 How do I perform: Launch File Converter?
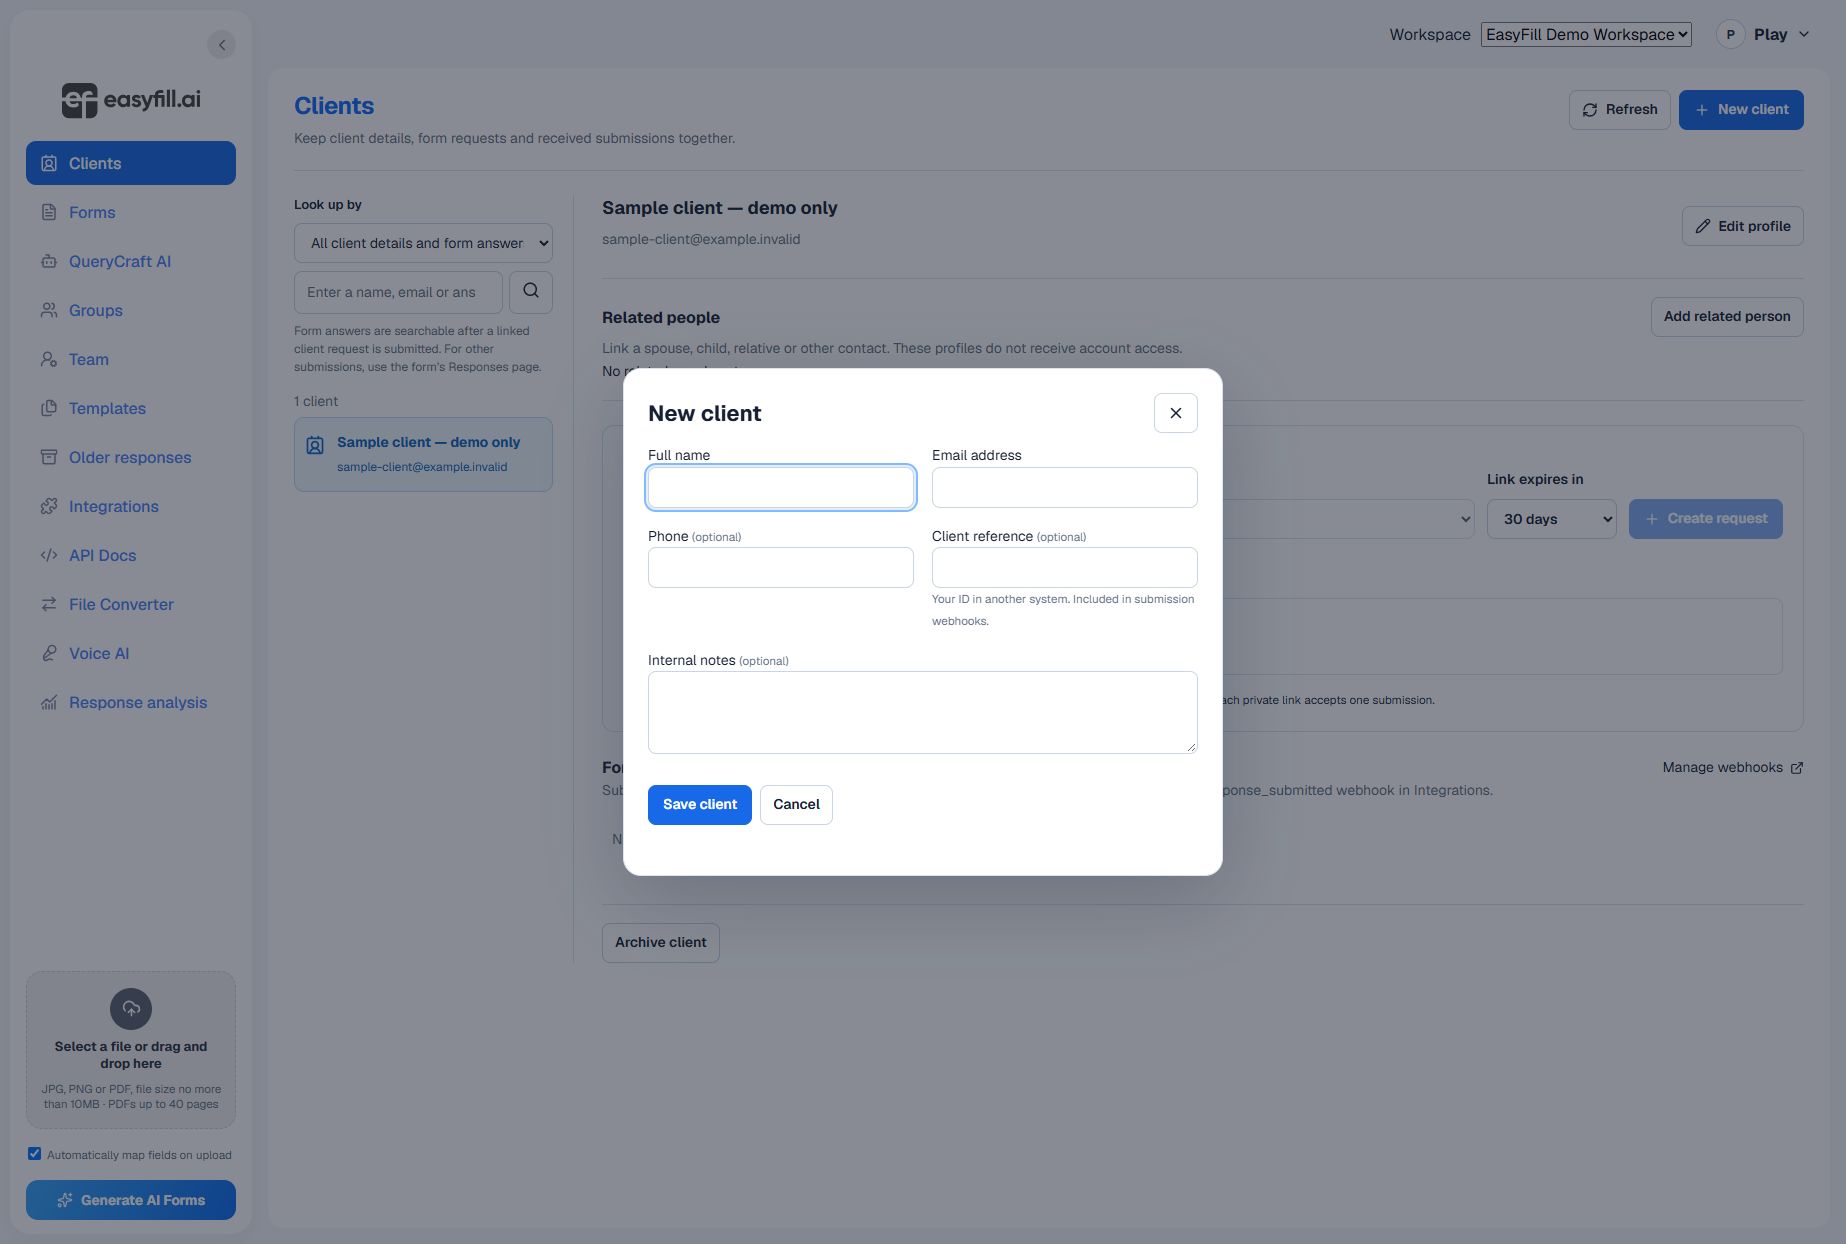point(131,604)
